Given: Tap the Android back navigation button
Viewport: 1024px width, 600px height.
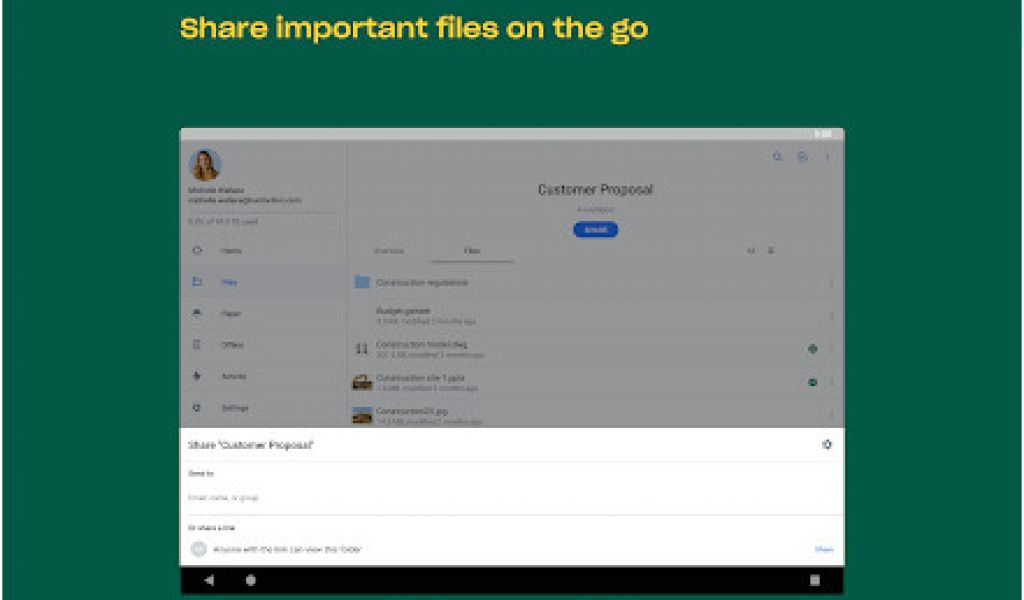Looking at the screenshot, I should click(209, 580).
